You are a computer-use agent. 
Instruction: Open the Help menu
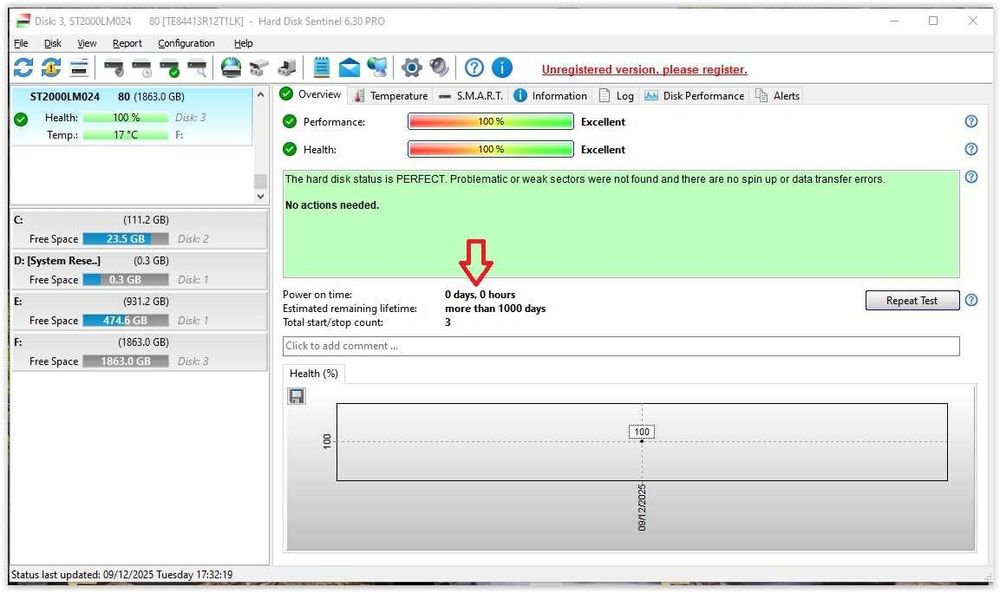pos(243,43)
